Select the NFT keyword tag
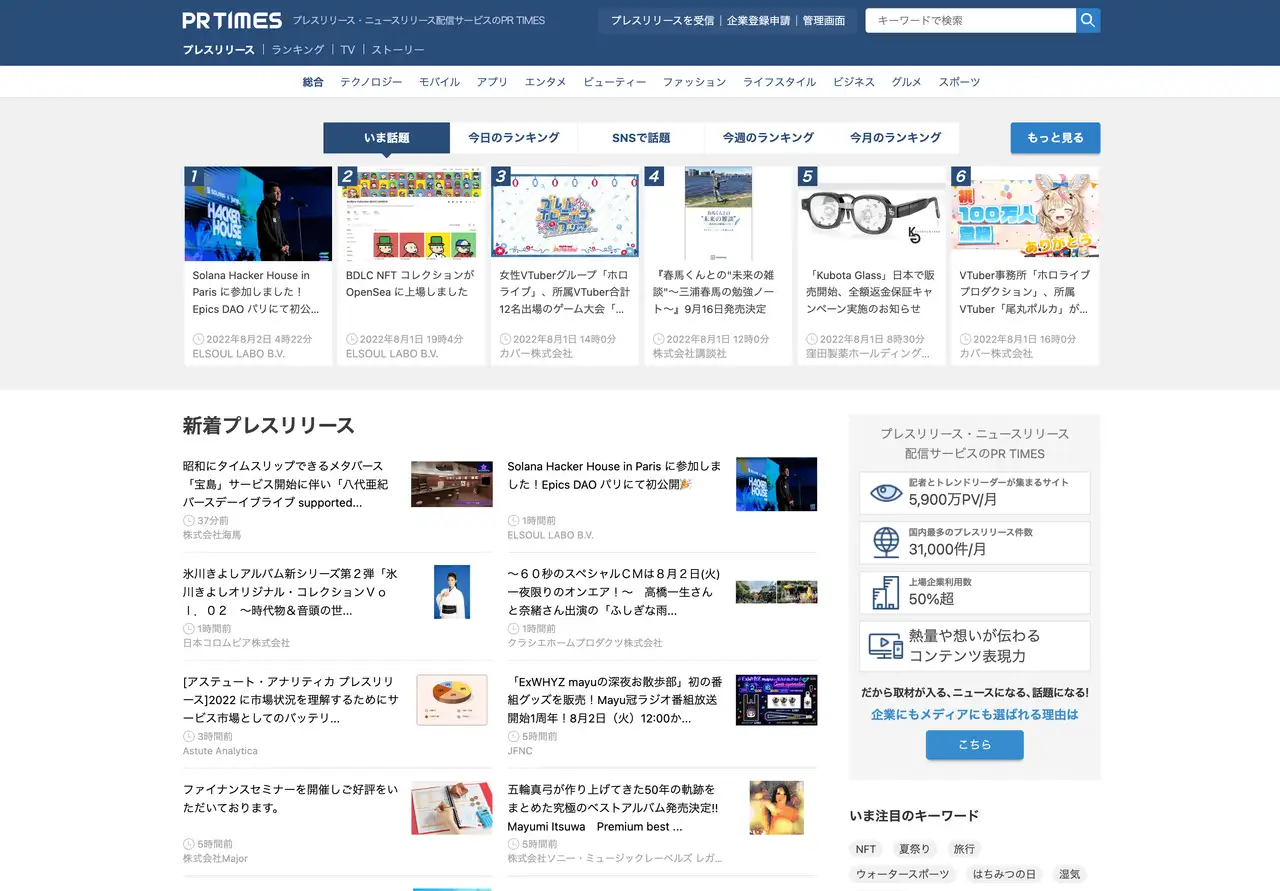The width and height of the screenshot is (1280, 891). (x=866, y=849)
